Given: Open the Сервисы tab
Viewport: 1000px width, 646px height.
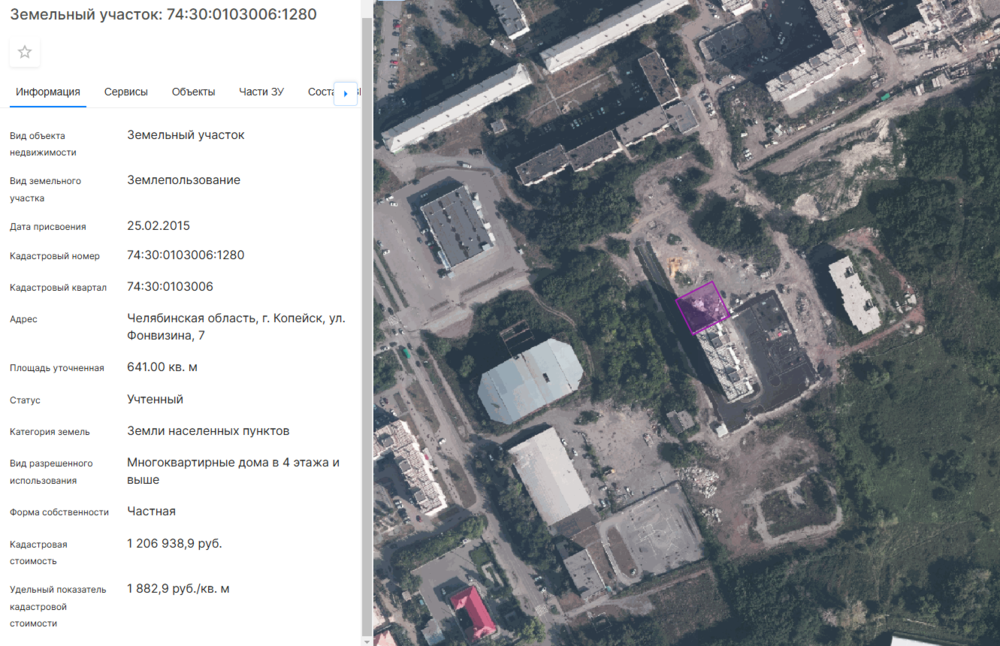Looking at the screenshot, I should point(126,92).
